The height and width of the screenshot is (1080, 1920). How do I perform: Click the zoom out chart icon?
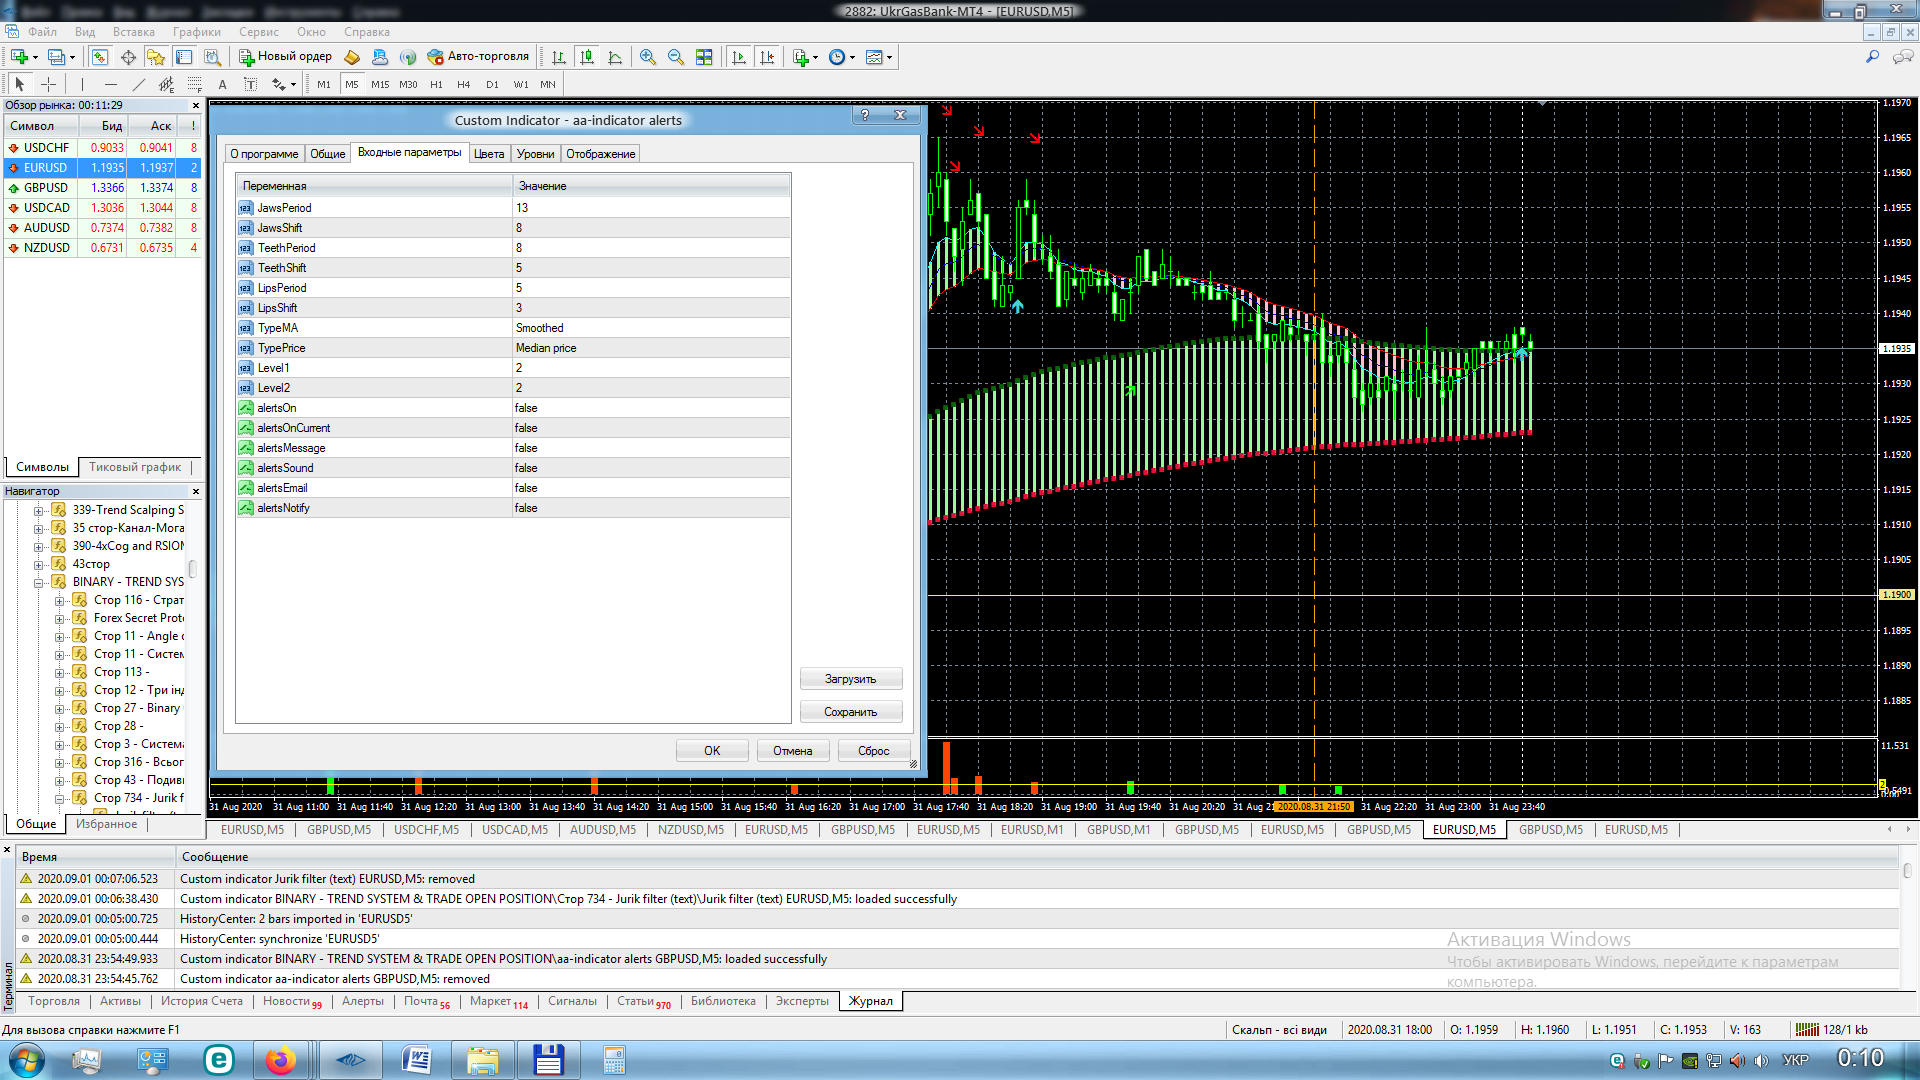[x=676, y=57]
